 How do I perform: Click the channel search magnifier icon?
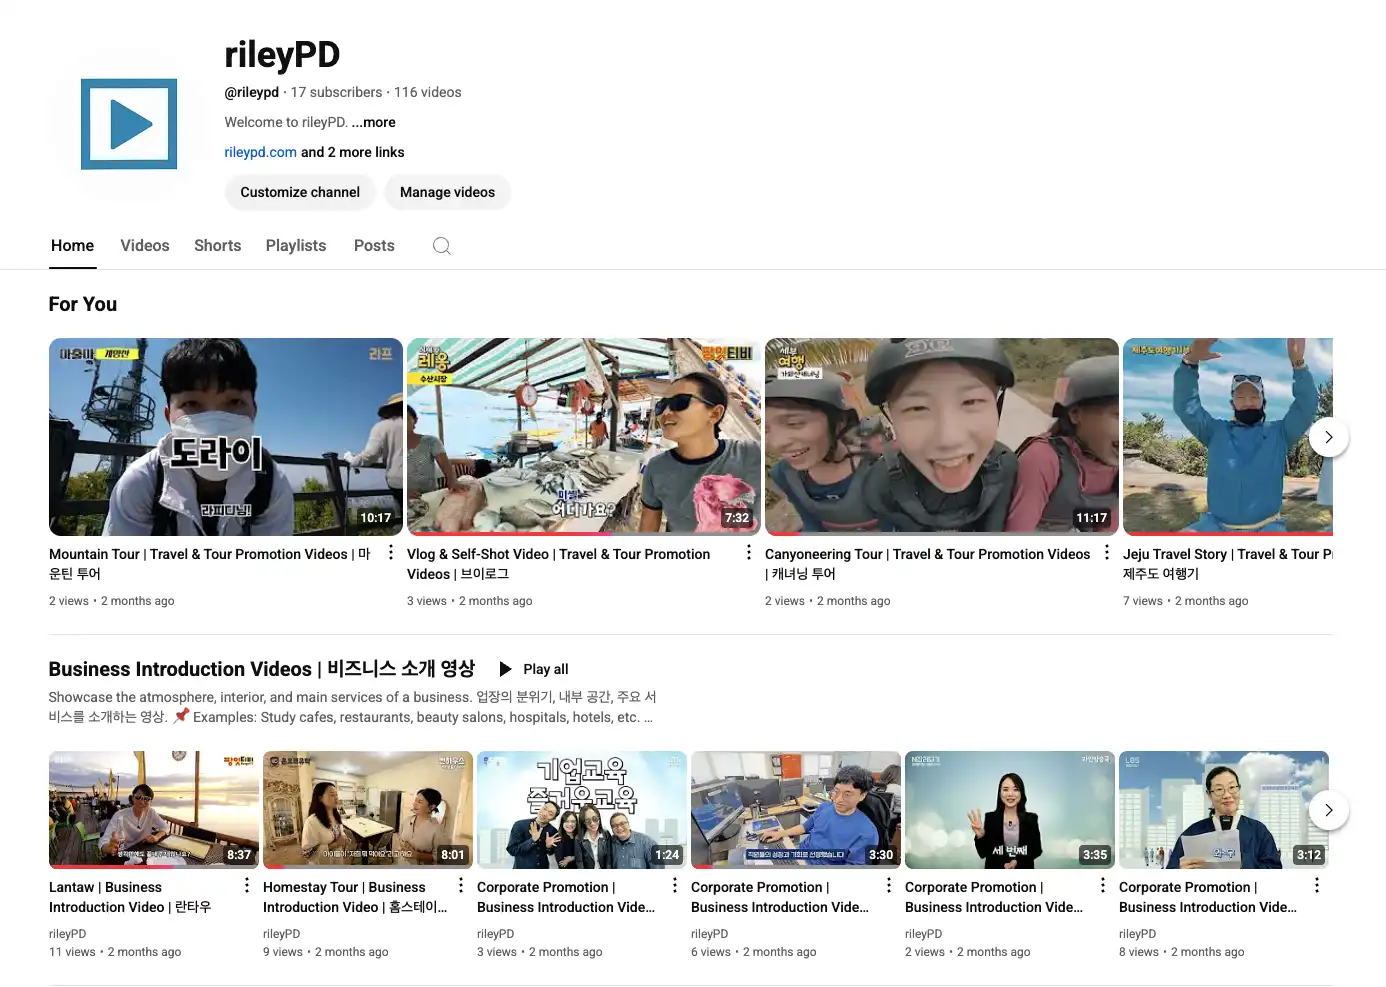[x=441, y=246]
